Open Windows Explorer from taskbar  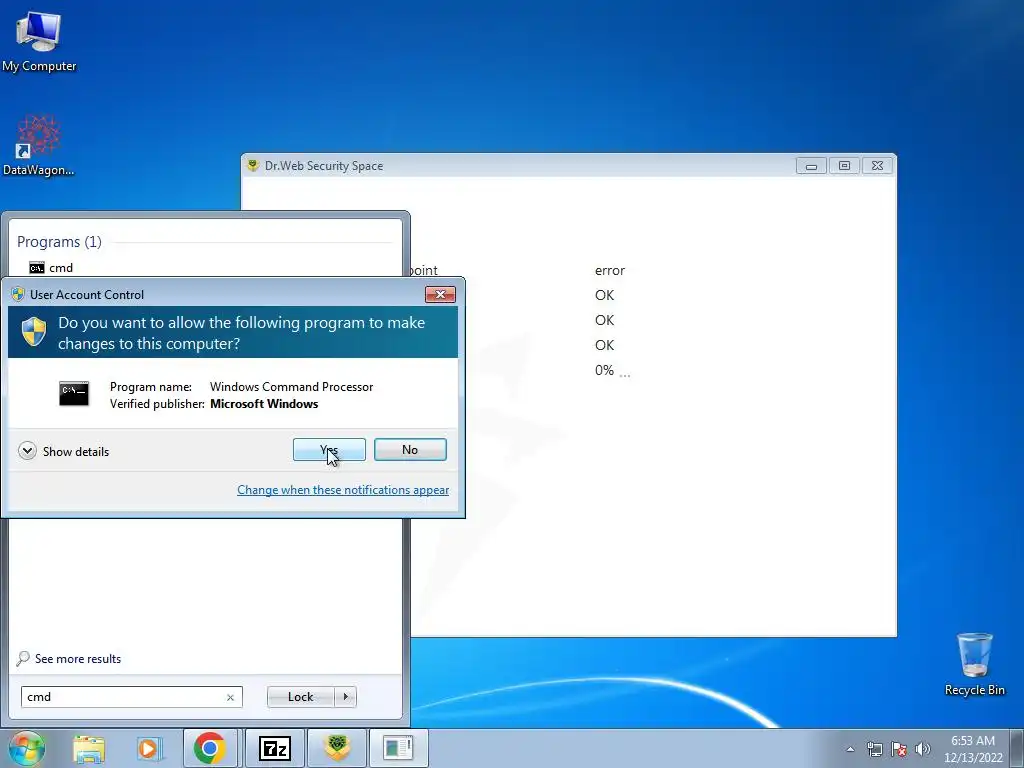pos(89,748)
